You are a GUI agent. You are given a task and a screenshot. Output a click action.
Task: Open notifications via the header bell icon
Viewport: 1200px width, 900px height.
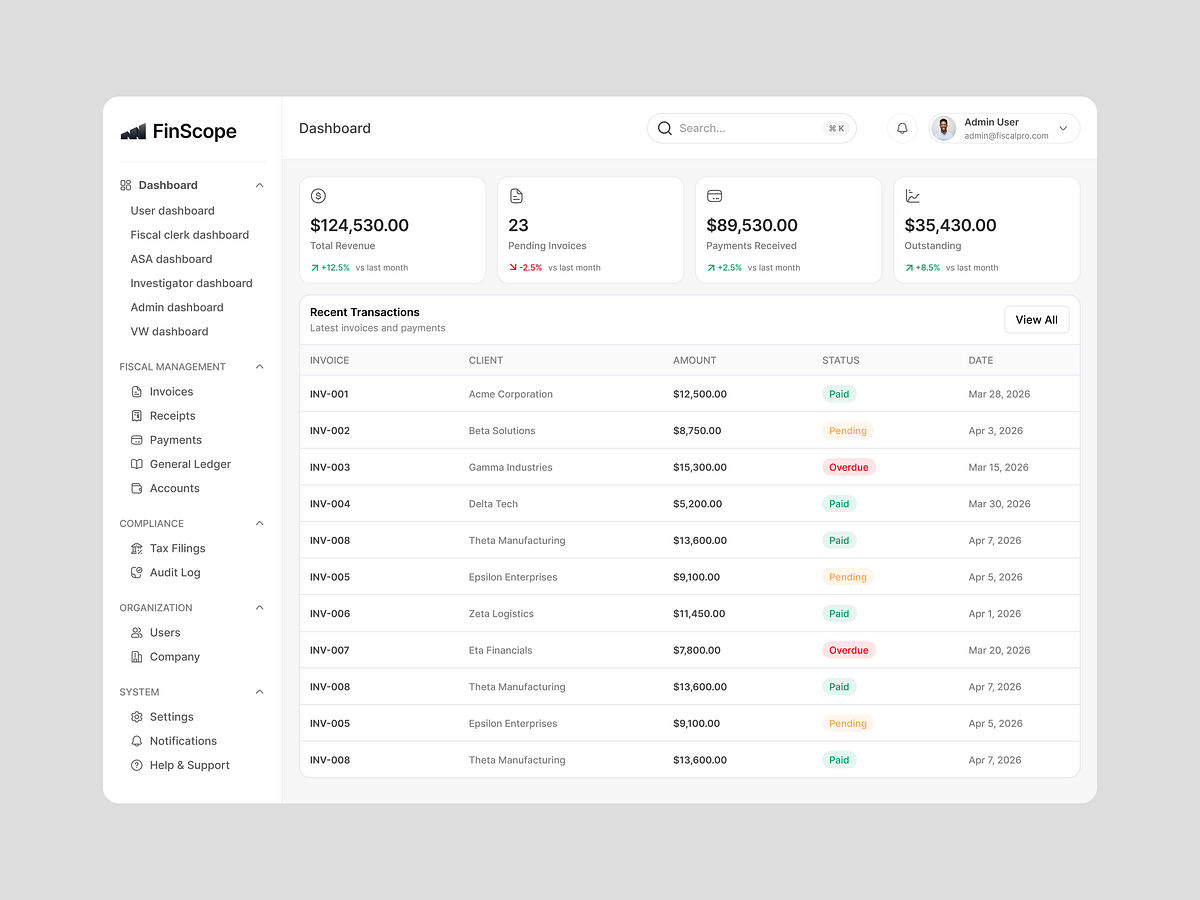tap(902, 128)
